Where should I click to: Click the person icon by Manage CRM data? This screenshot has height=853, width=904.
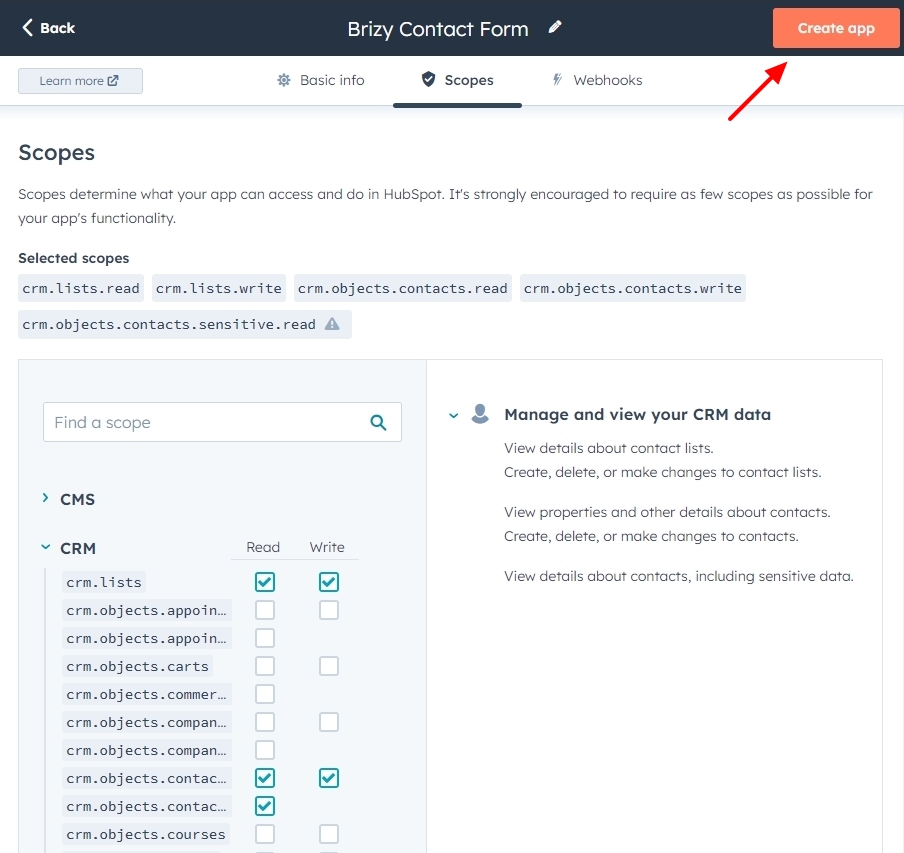[x=480, y=414]
